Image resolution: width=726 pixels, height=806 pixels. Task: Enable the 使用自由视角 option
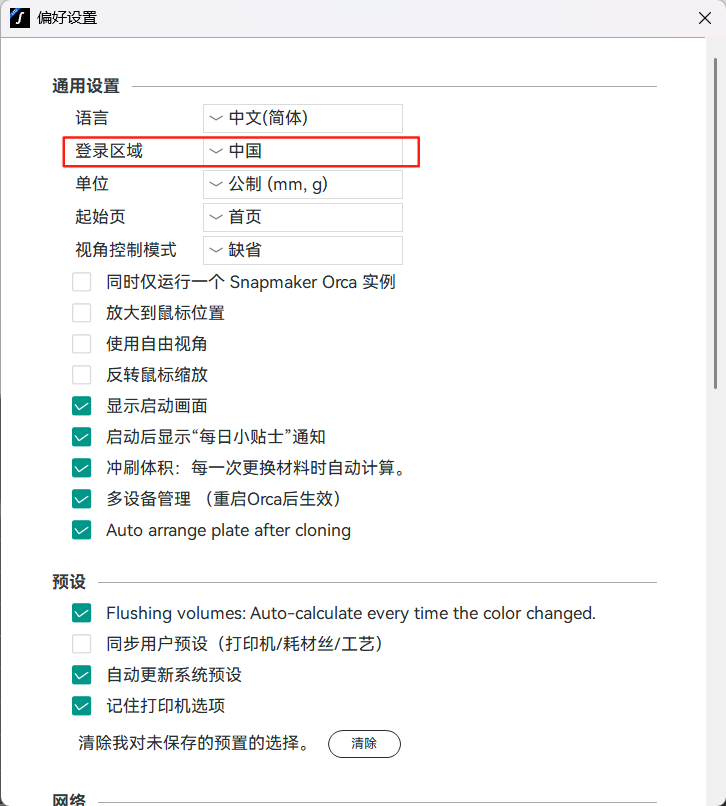tap(82, 344)
